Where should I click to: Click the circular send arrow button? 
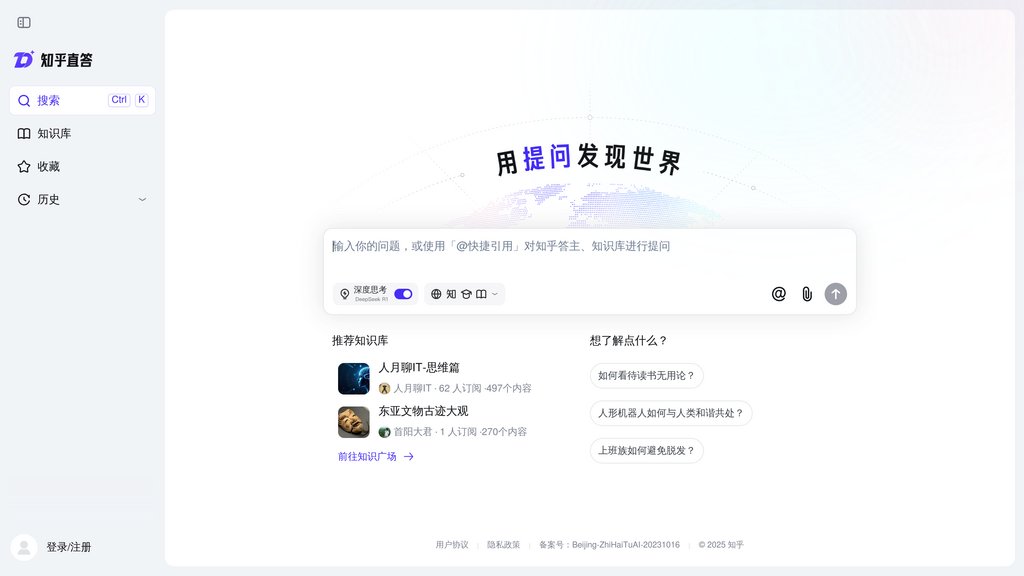point(836,293)
